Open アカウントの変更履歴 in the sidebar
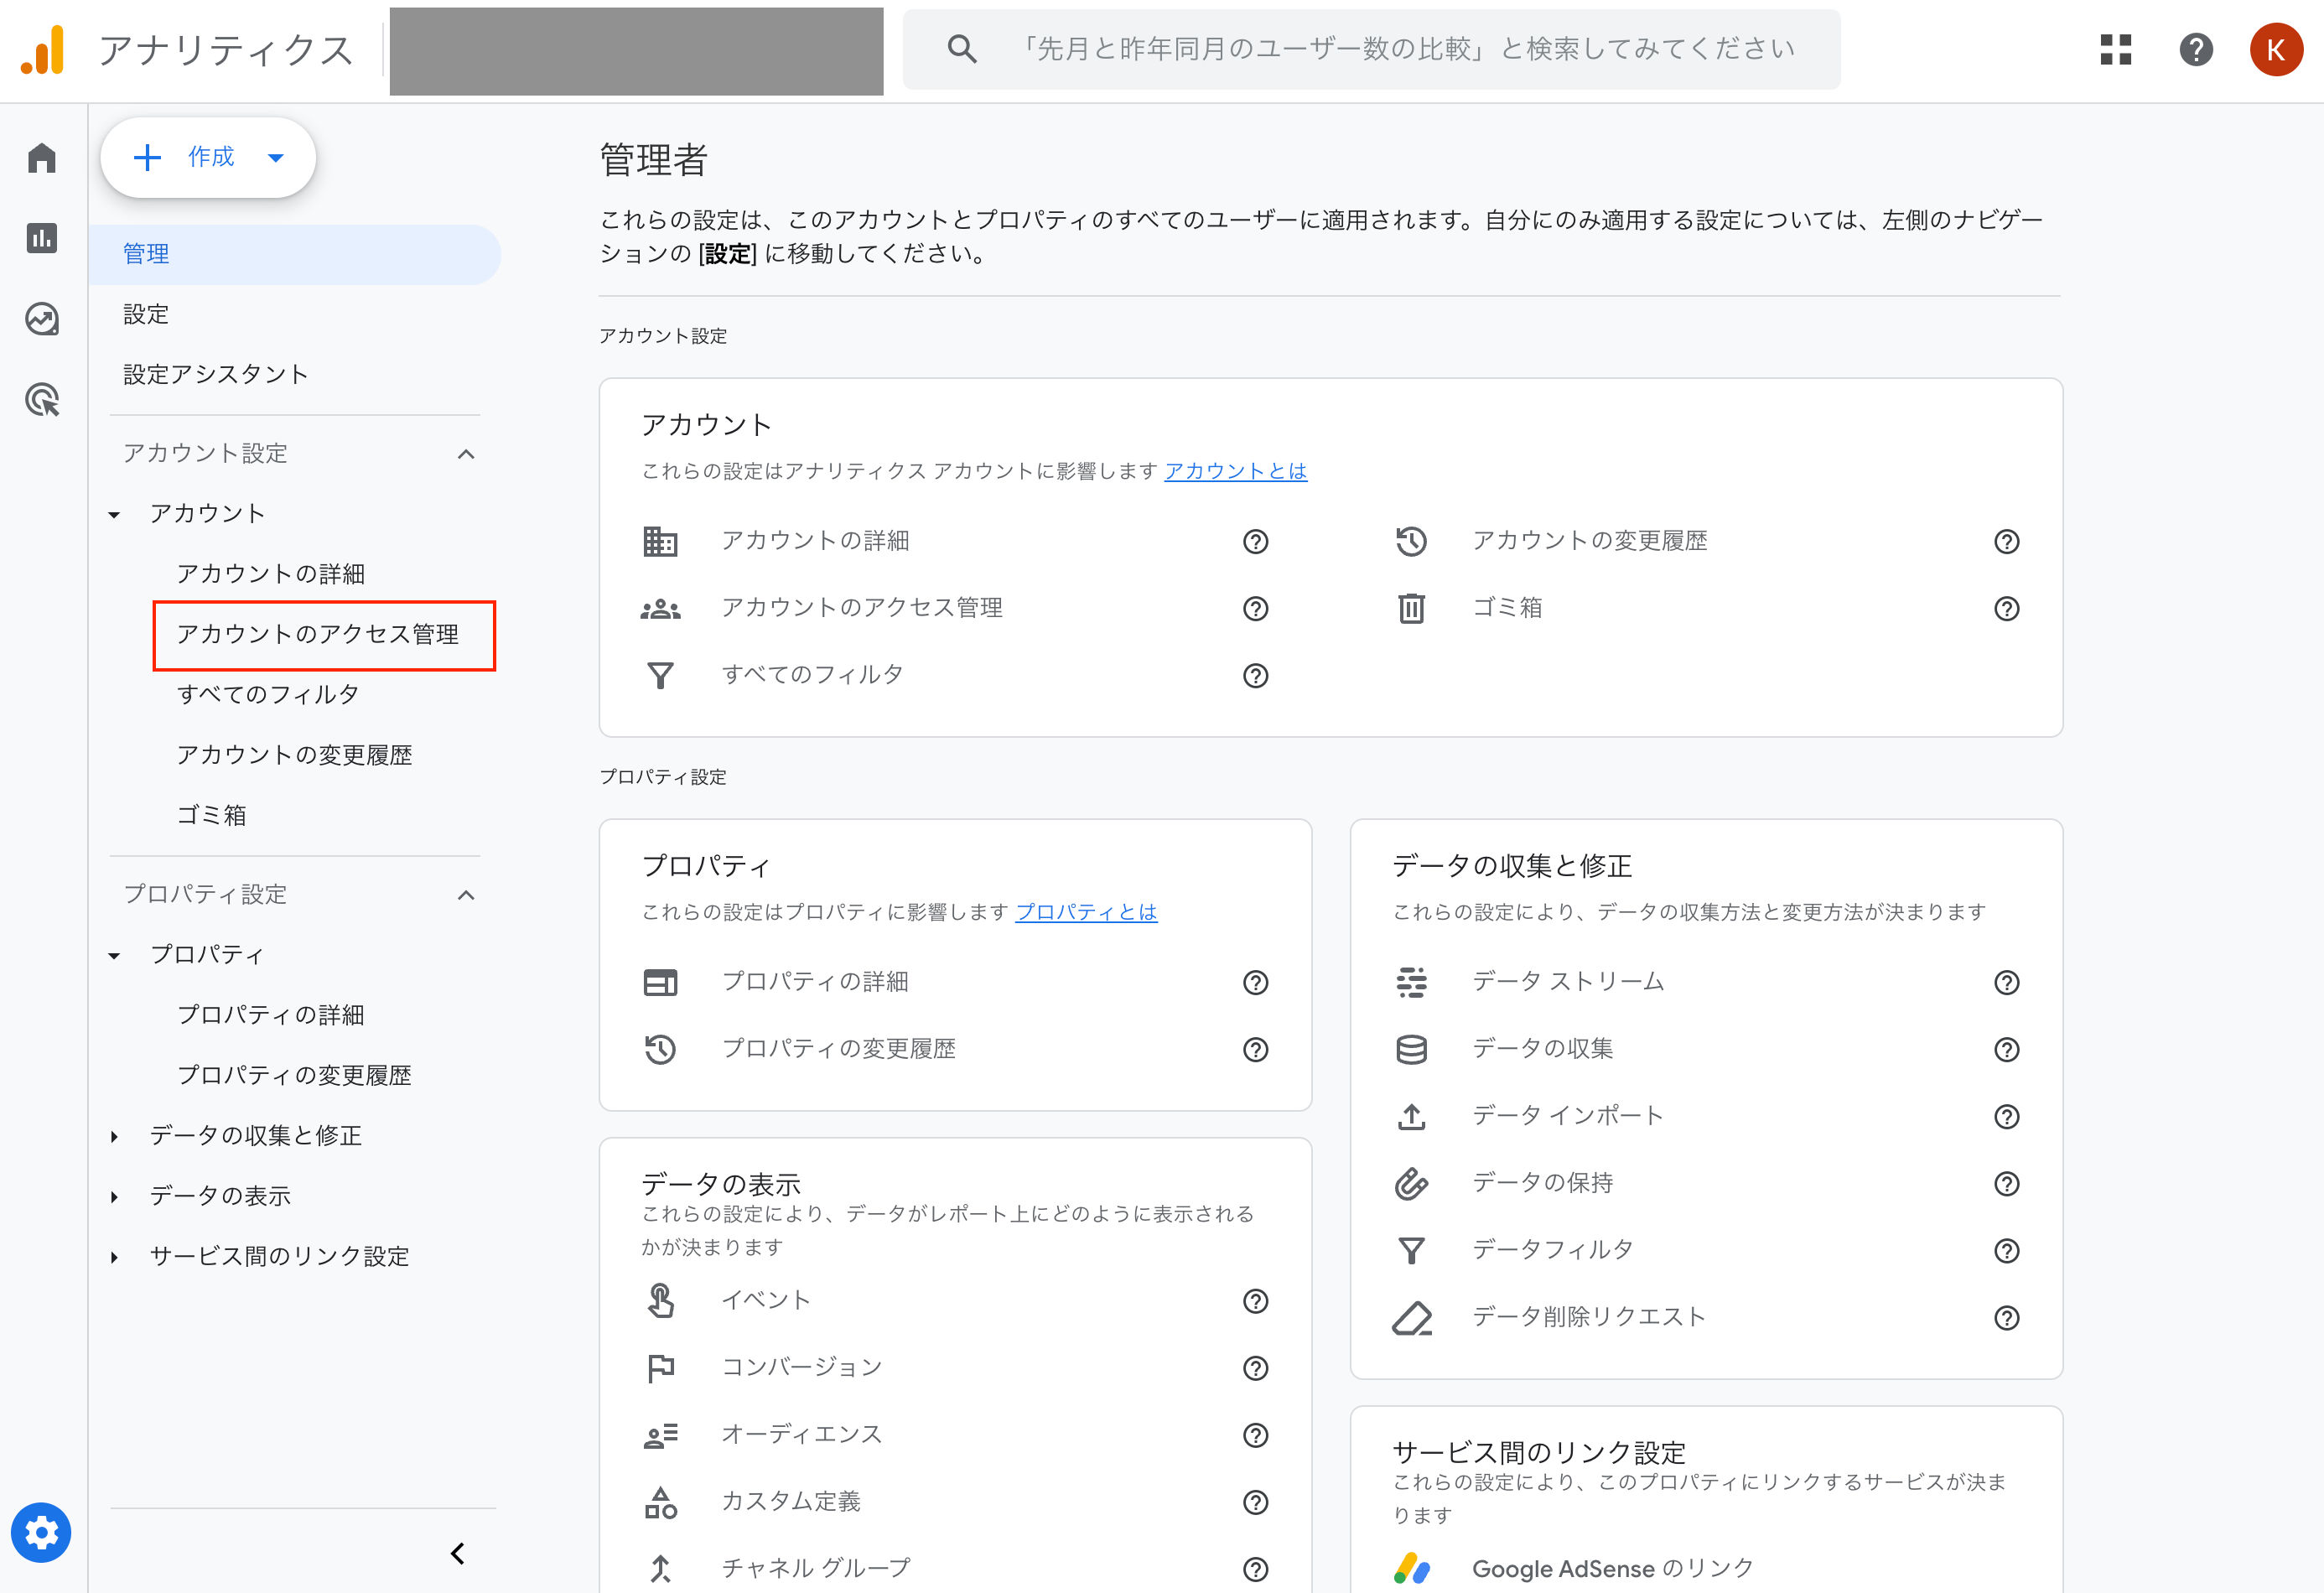This screenshot has width=2324, height=1593. [x=295, y=755]
